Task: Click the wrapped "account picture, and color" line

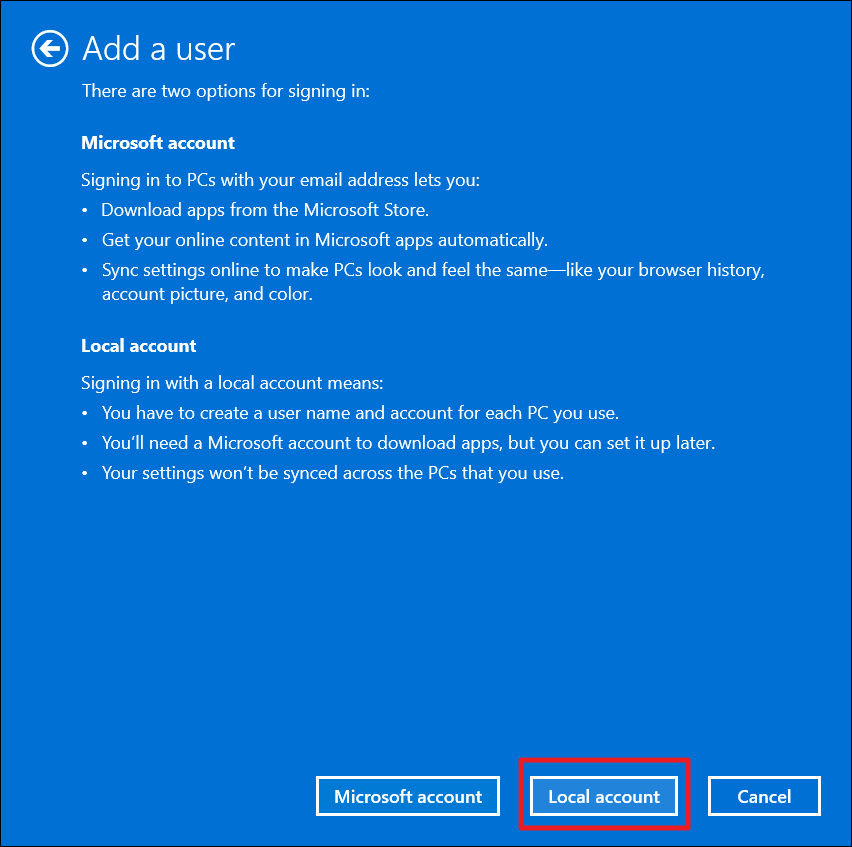Action: pos(207,295)
